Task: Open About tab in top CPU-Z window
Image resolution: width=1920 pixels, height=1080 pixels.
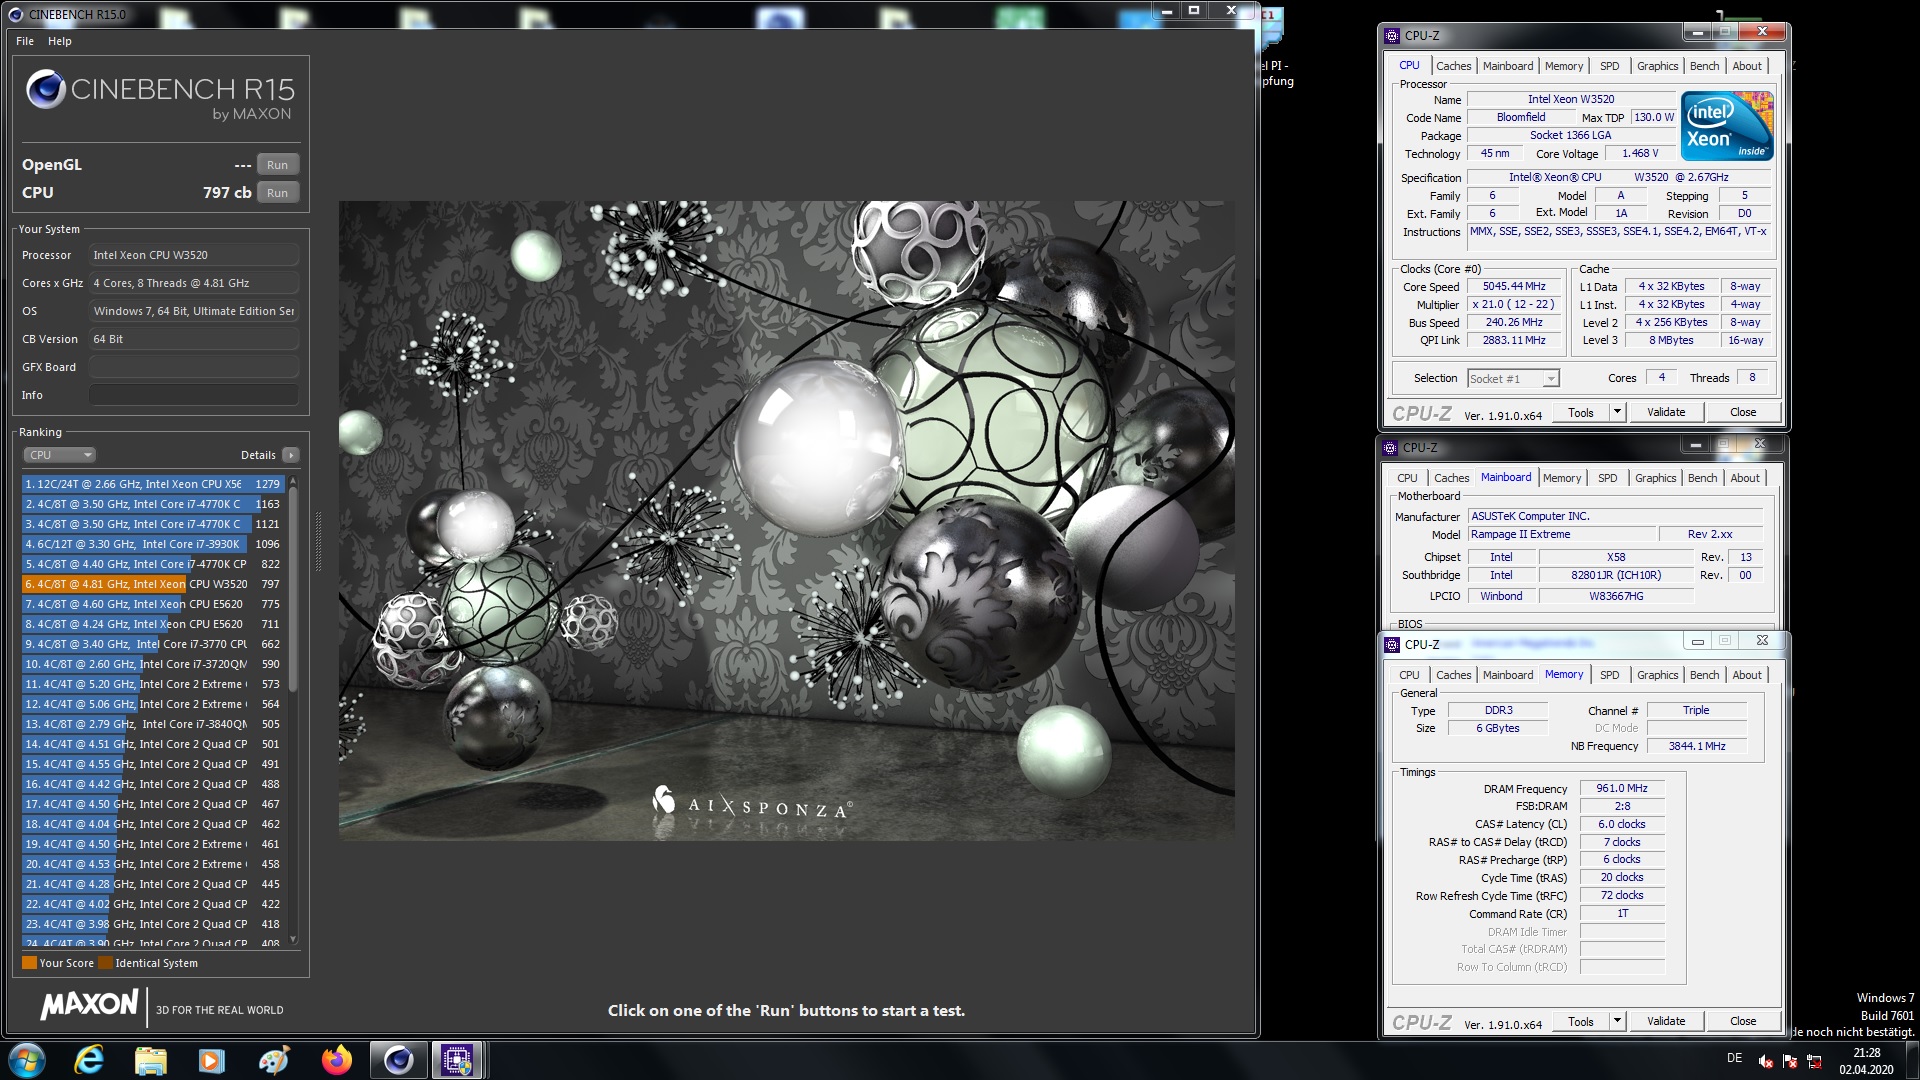Action: click(x=1747, y=66)
